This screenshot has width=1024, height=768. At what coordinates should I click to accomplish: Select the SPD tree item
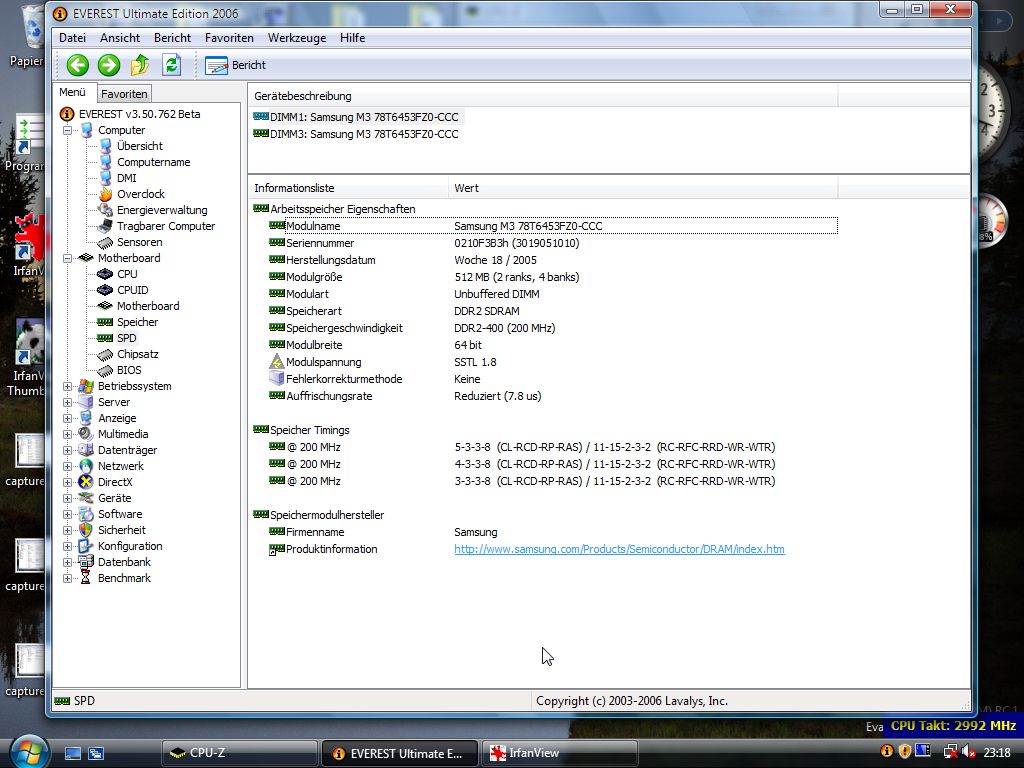pyautogui.click(x=127, y=338)
